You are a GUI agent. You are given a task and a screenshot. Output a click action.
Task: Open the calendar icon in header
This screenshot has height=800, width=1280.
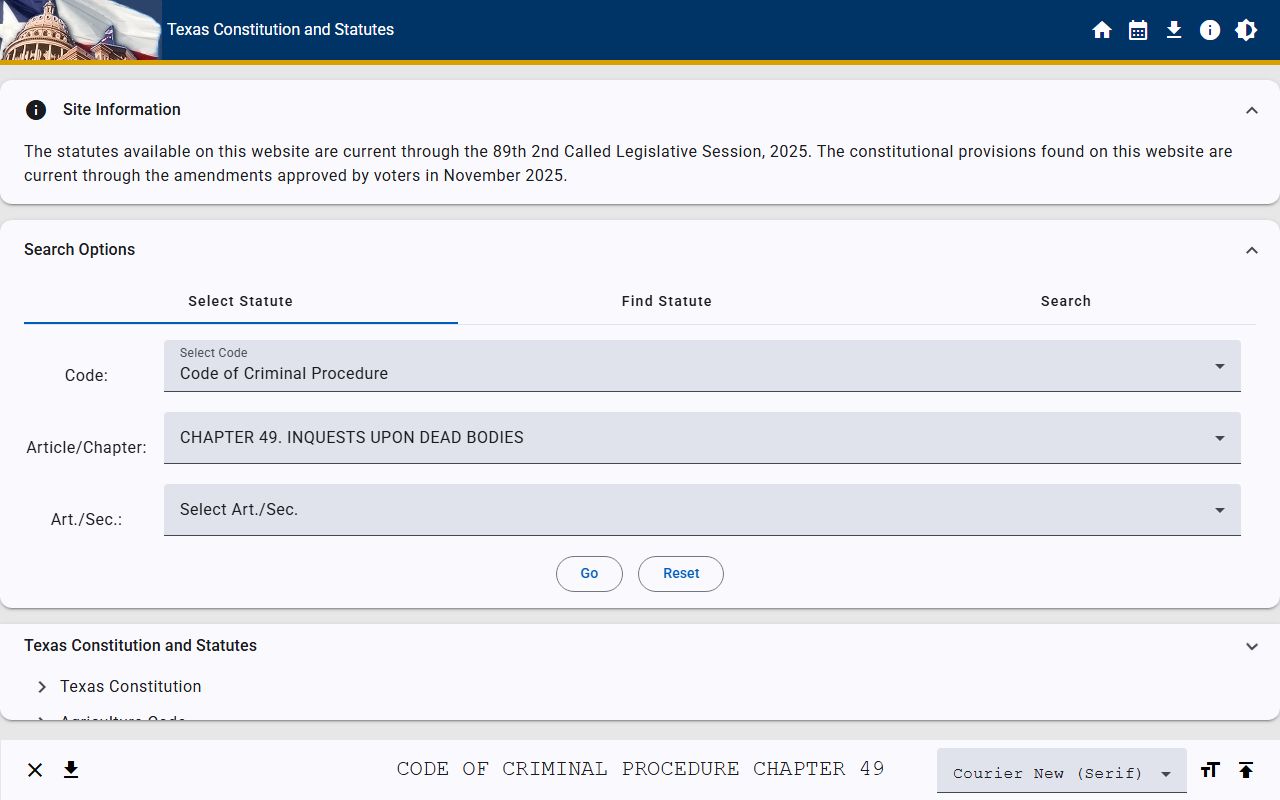[x=1138, y=30]
